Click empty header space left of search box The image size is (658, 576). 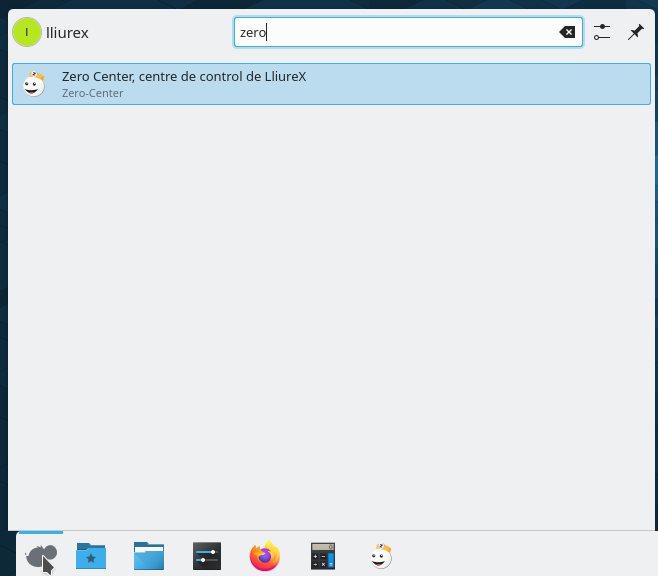[x=160, y=32]
